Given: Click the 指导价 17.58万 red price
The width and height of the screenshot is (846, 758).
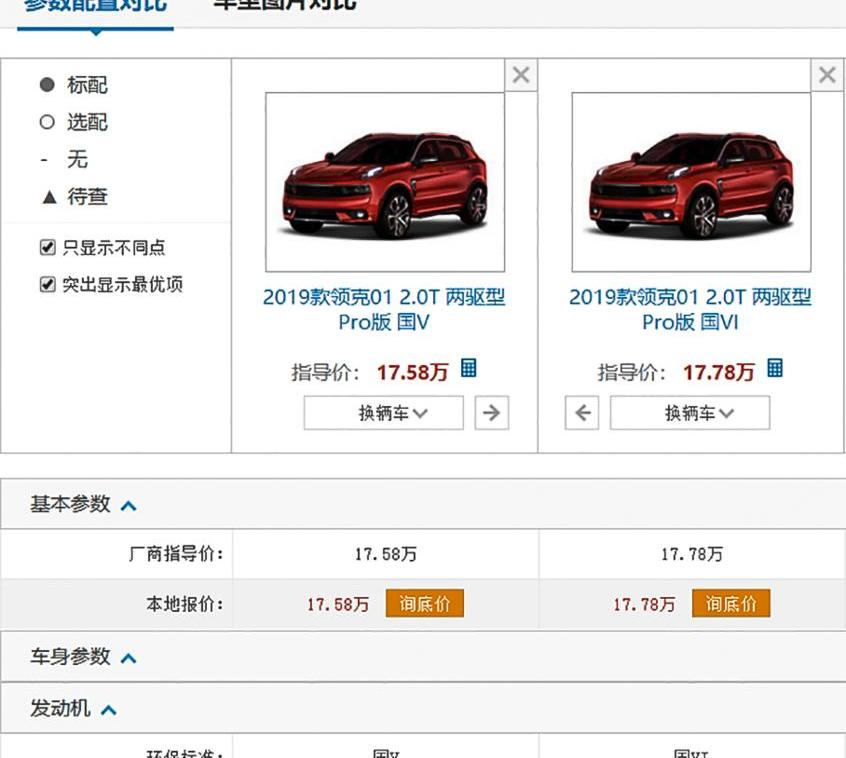Looking at the screenshot, I should 412,372.
